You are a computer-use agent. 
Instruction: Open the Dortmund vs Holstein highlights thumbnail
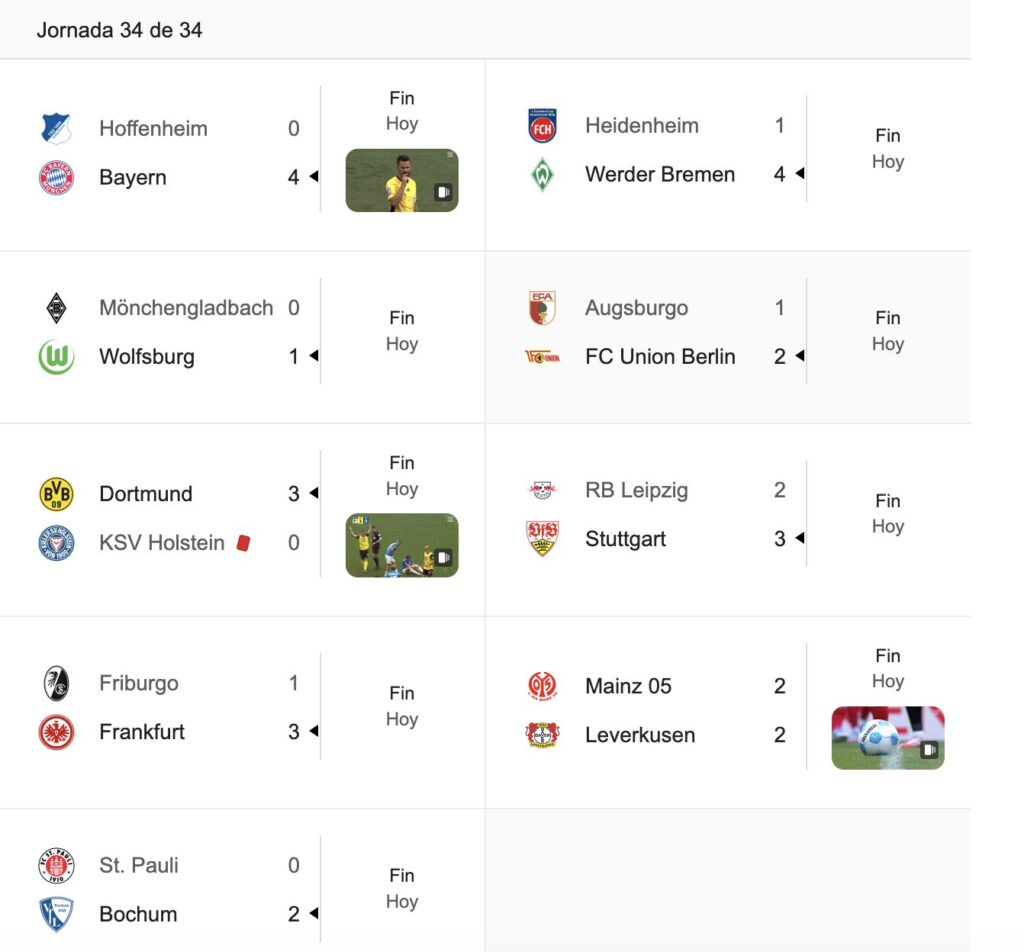pos(402,545)
